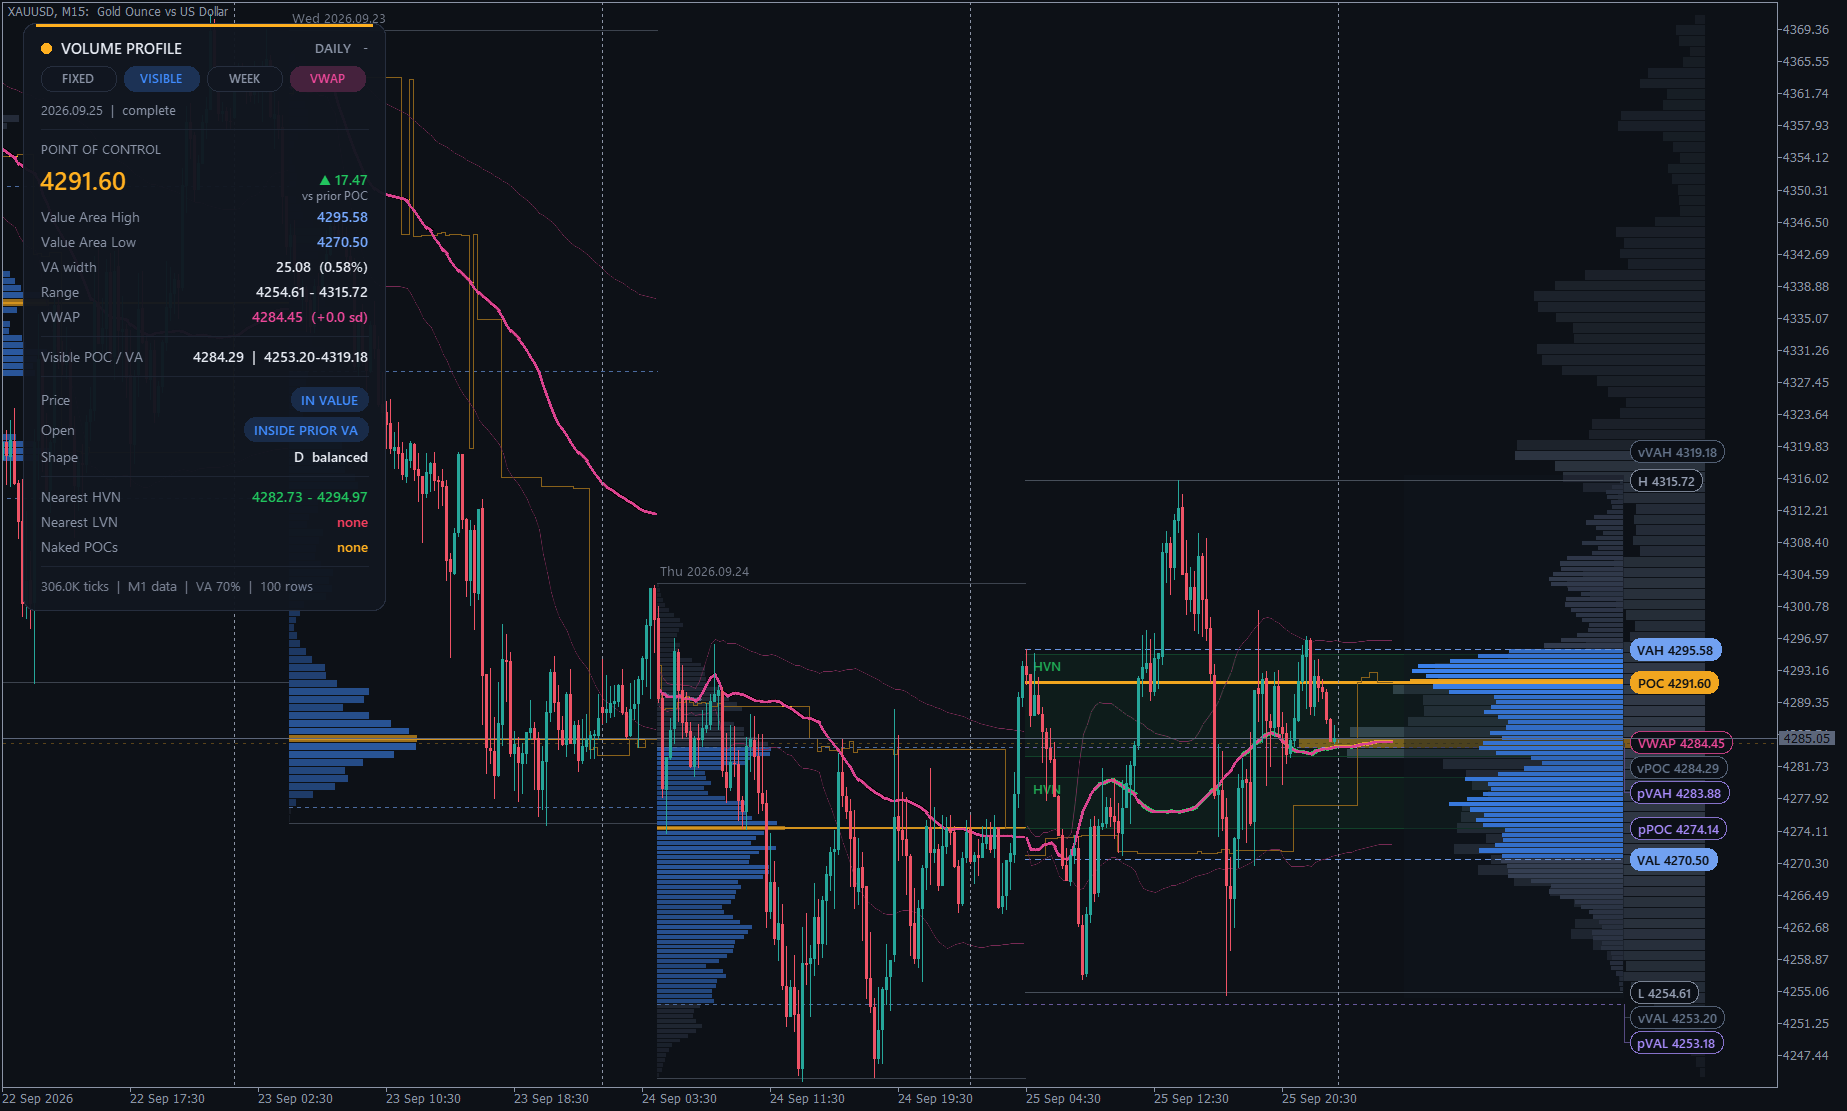Click the current price 4285.05 axis tag
Screen dimensions: 1847x1111
pos(1805,739)
